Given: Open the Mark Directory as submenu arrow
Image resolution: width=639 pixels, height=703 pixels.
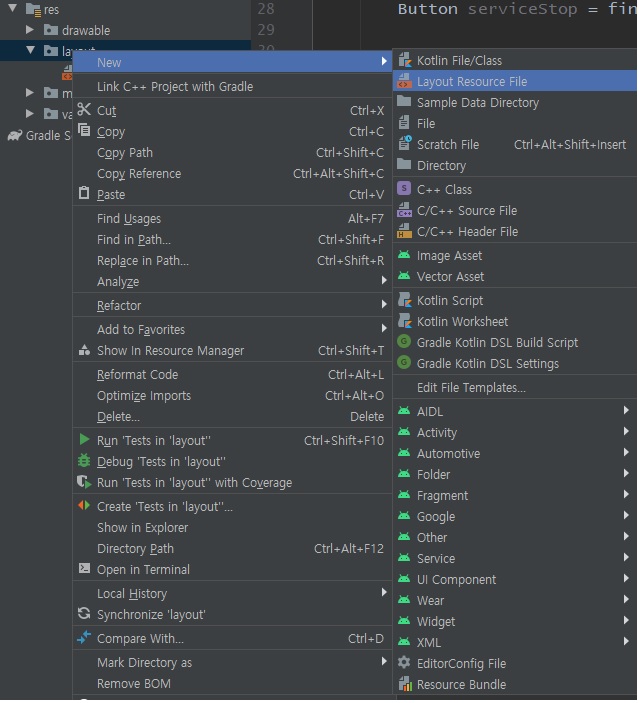Looking at the screenshot, I should point(384,662).
